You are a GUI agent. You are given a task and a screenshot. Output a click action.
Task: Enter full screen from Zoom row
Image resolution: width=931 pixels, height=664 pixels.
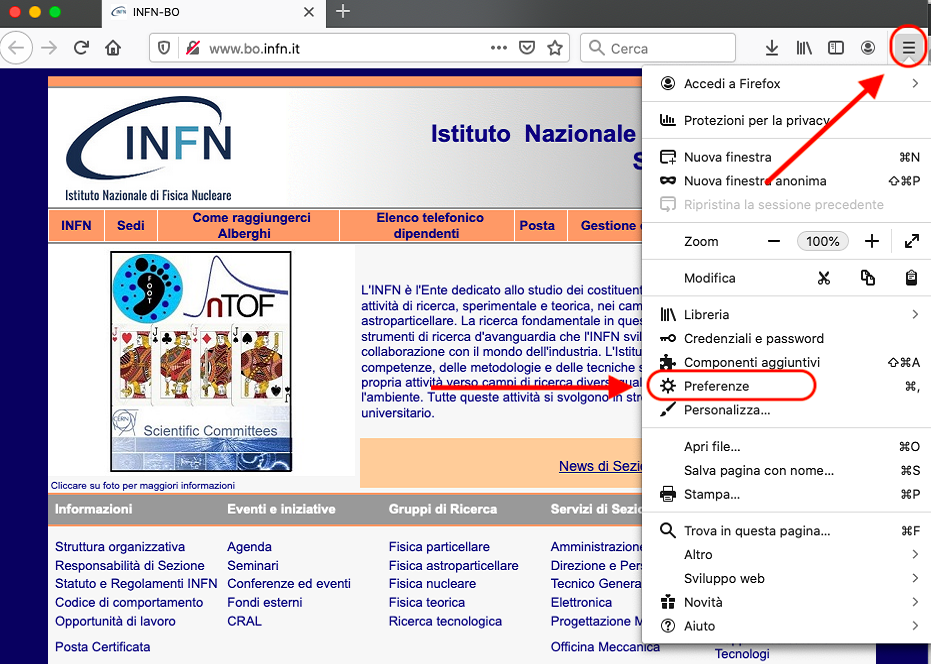(911, 241)
